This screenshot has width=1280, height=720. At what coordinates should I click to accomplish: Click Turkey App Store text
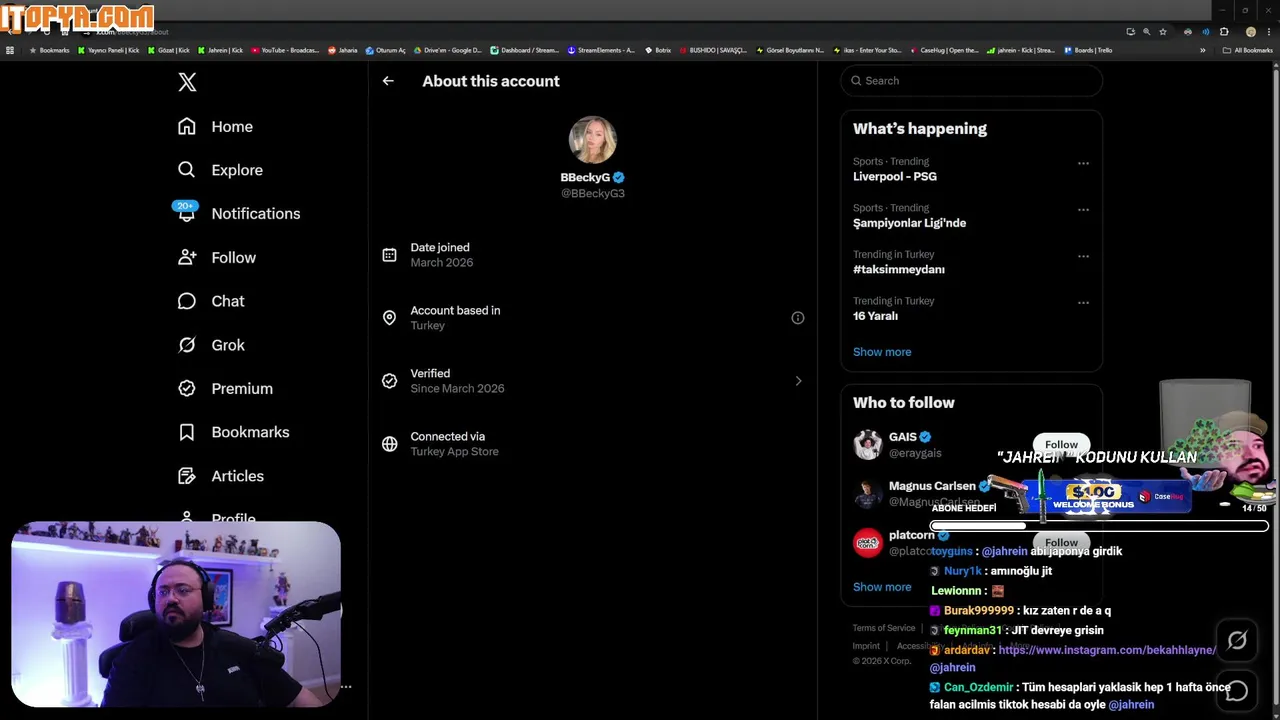pyautogui.click(x=454, y=452)
